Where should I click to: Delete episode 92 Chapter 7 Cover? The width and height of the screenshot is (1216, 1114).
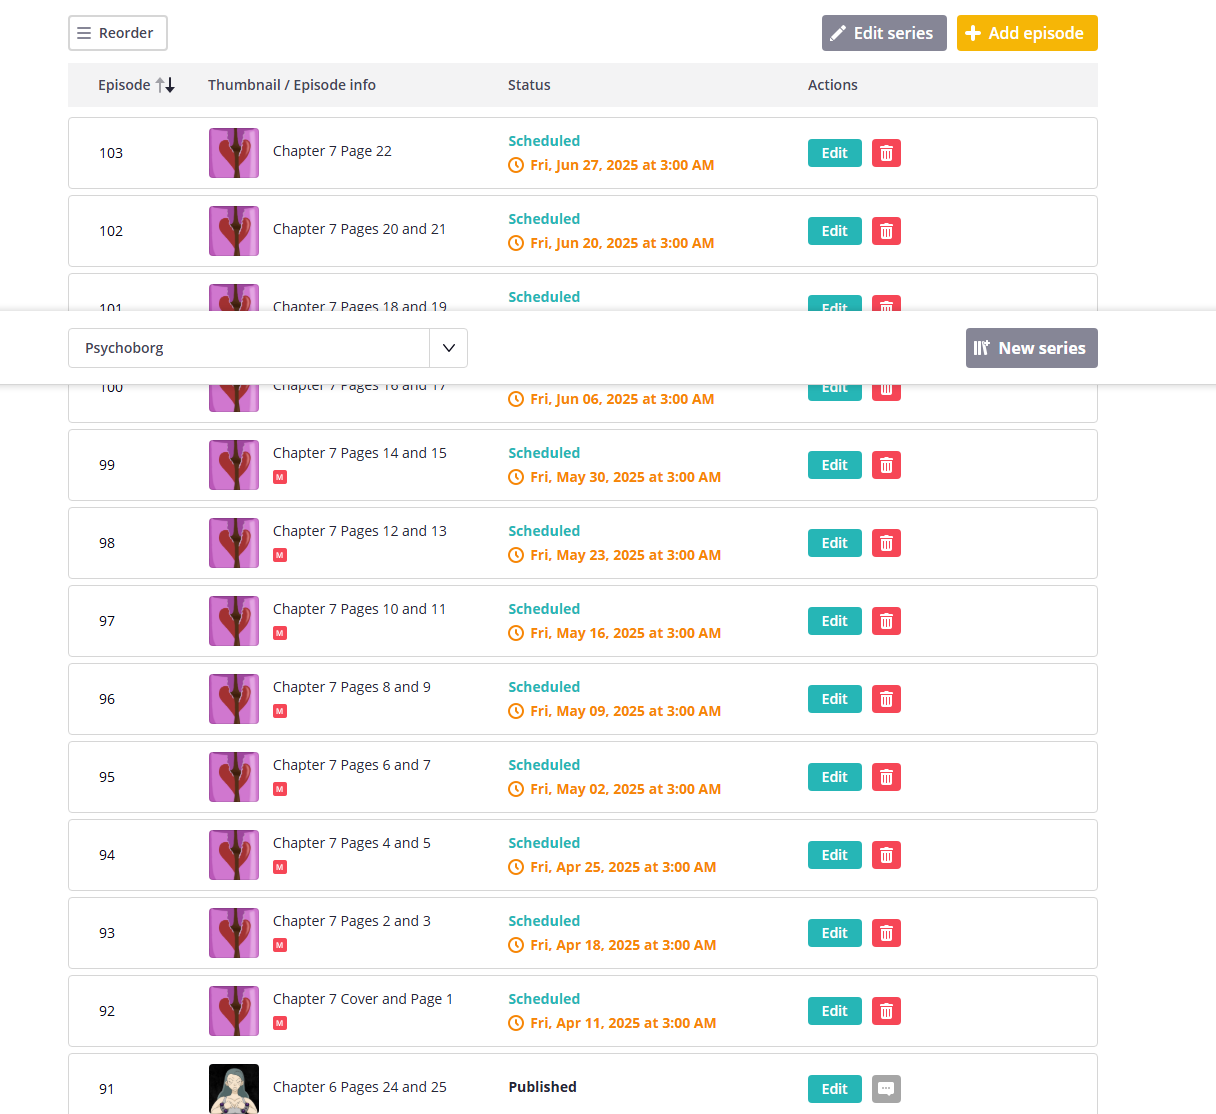[x=886, y=1011]
